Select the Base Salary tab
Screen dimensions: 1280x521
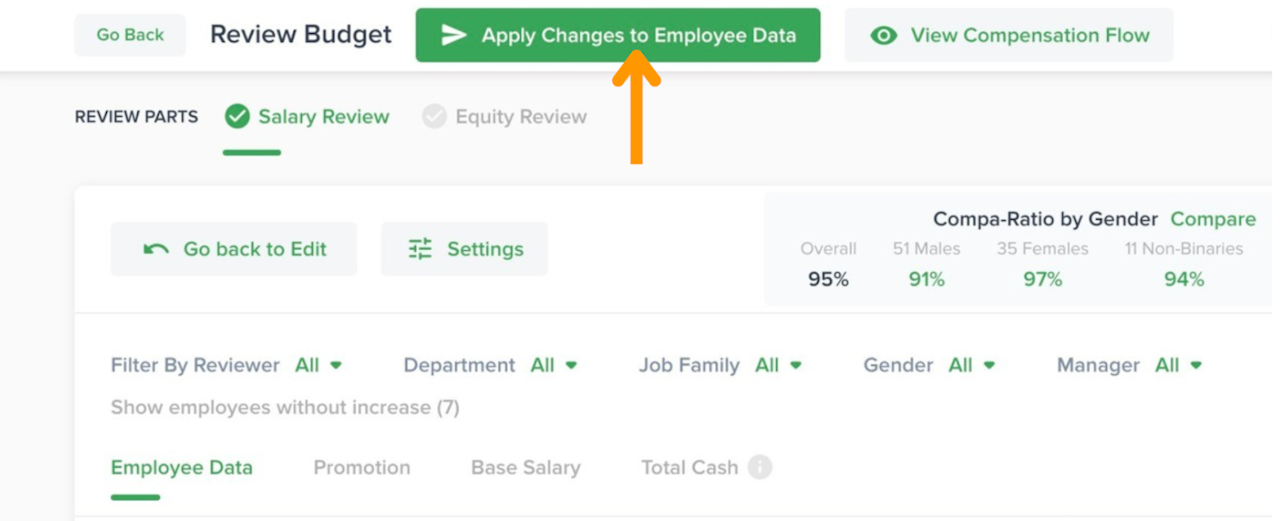click(525, 467)
